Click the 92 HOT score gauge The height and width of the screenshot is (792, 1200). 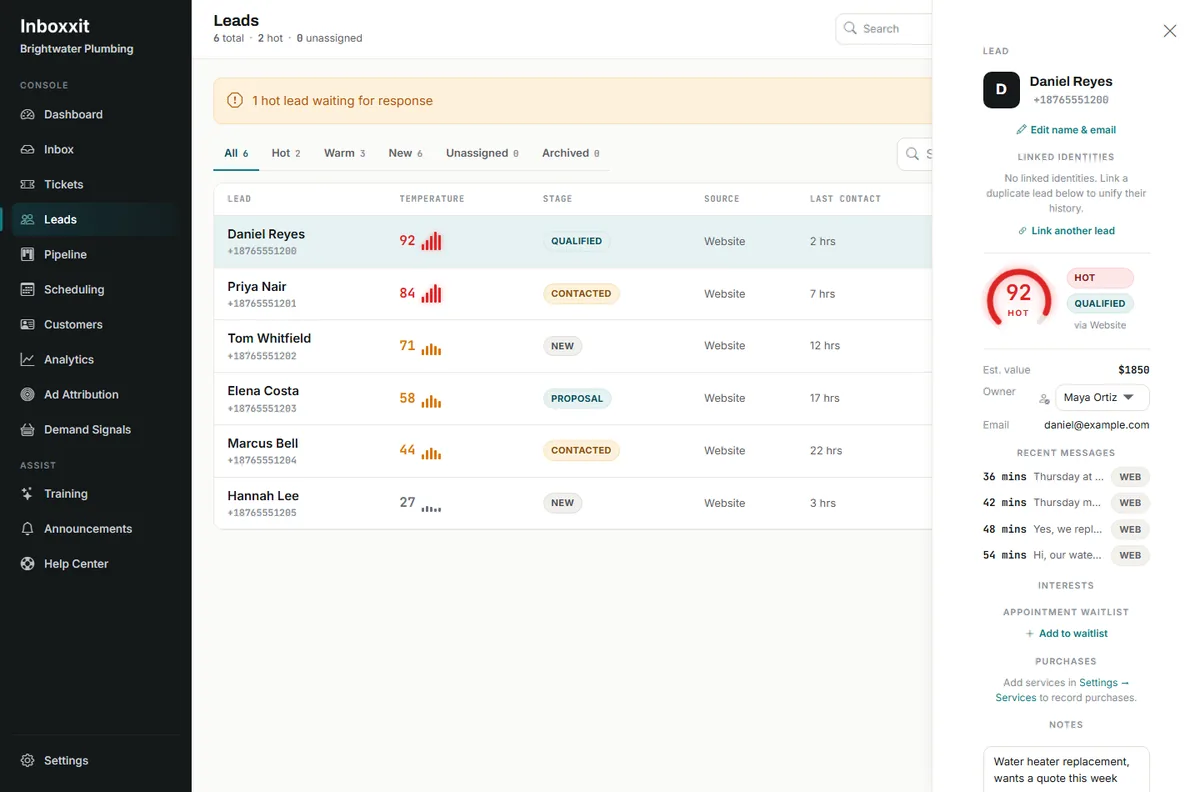1018,297
